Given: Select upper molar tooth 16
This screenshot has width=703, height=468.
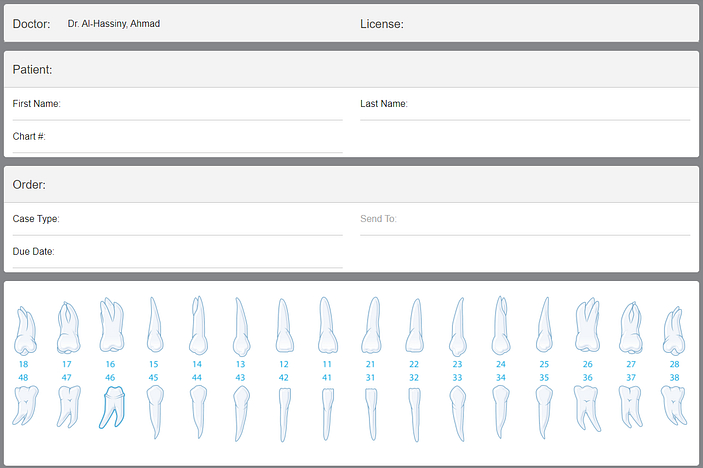Looking at the screenshot, I should pyautogui.click(x=110, y=326).
